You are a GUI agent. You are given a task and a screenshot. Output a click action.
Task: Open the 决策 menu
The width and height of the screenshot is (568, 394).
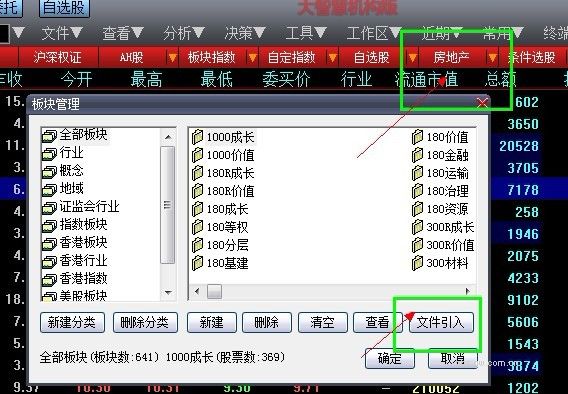point(245,34)
